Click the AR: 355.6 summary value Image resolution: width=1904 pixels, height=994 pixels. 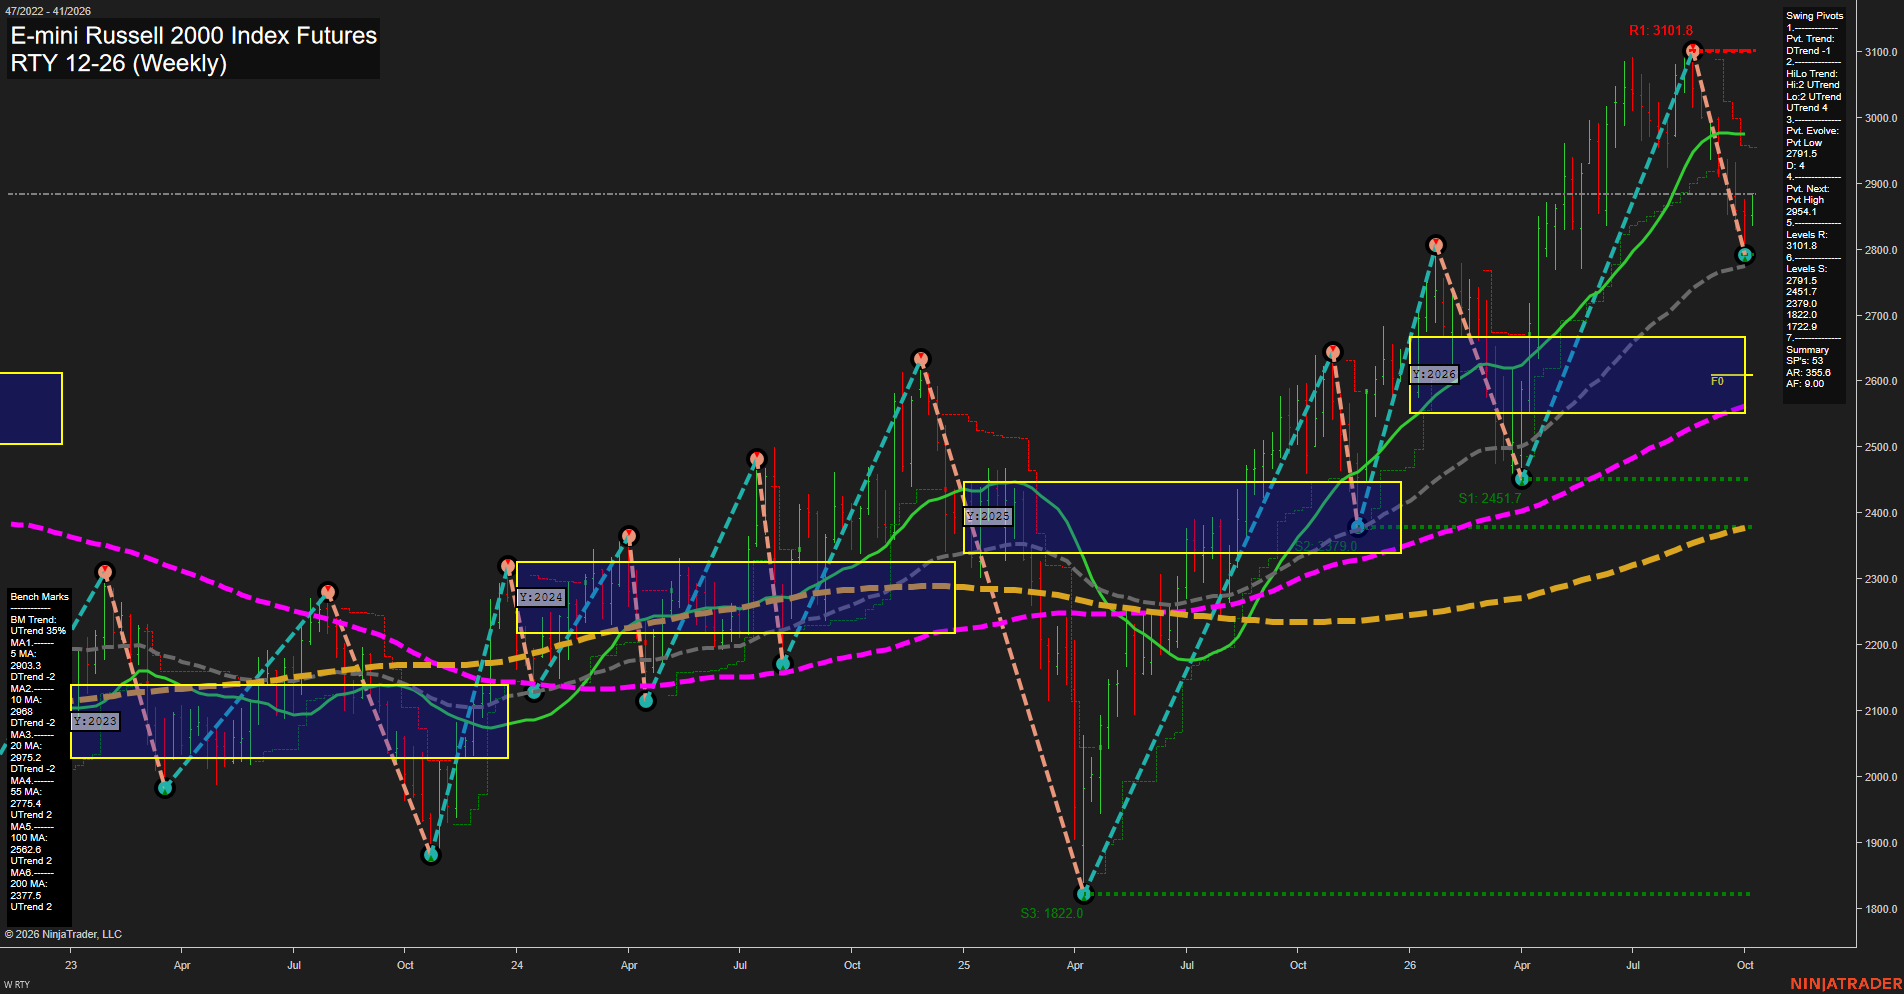click(x=1808, y=373)
